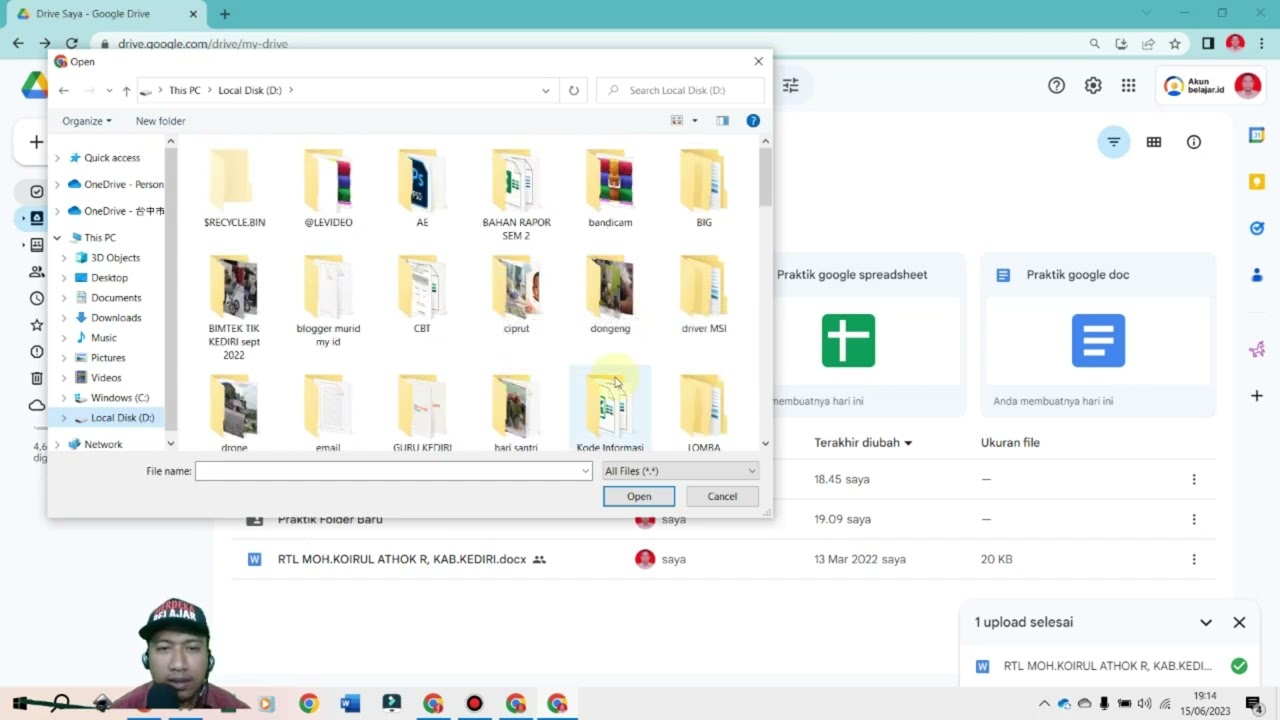Open a new Chrome tab
This screenshot has height=720, width=1280.
click(225, 14)
